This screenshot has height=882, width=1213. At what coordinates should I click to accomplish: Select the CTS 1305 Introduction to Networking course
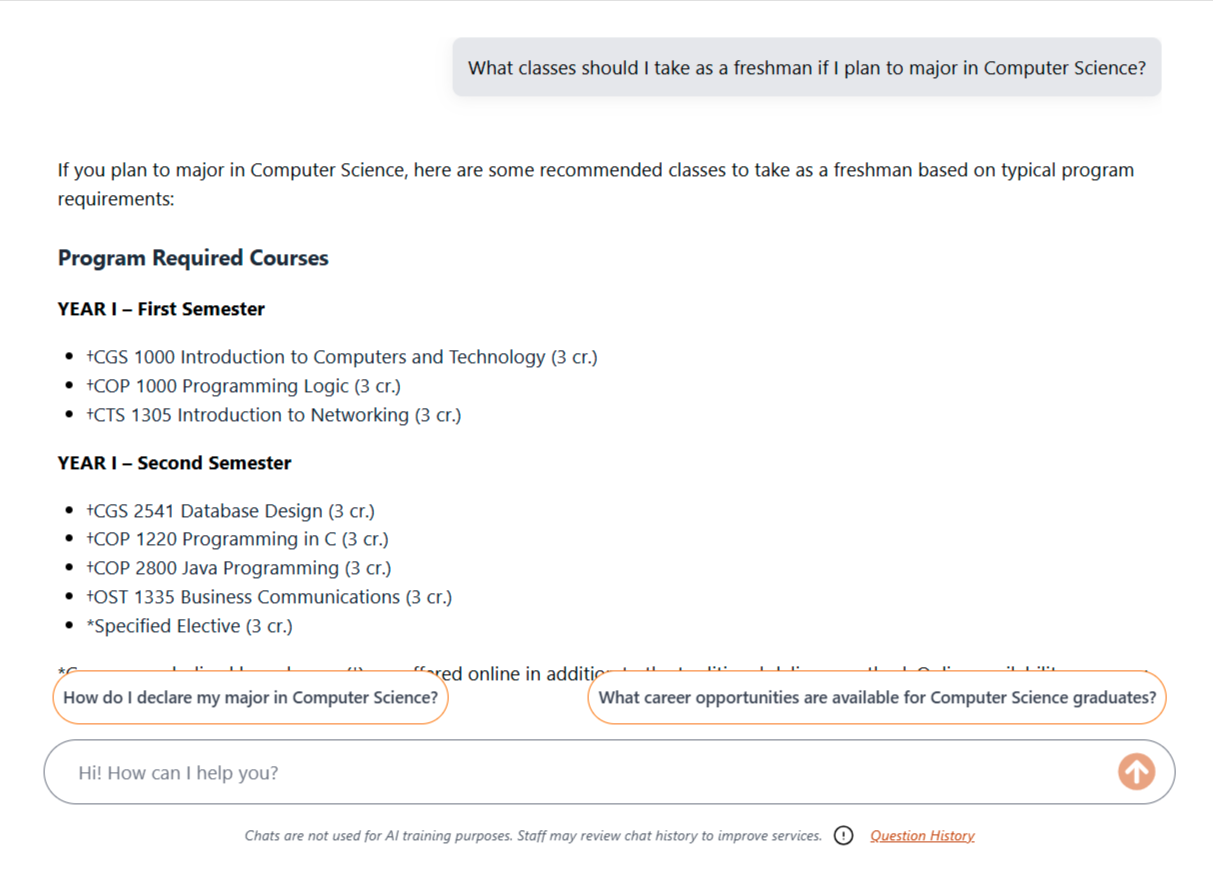coord(273,414)
